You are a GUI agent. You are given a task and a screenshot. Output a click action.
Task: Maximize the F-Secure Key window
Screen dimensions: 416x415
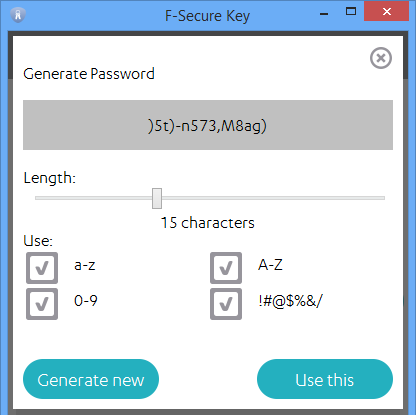[351, 12]
